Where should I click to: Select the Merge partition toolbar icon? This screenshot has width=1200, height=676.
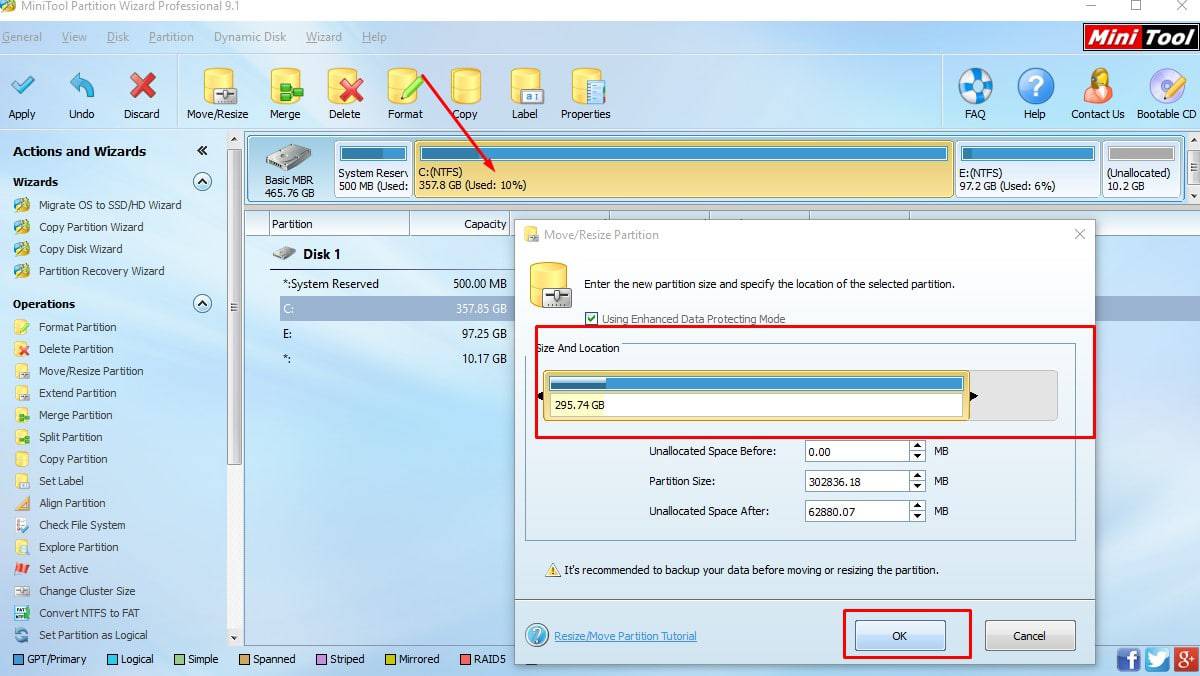[x=285, y=87]
